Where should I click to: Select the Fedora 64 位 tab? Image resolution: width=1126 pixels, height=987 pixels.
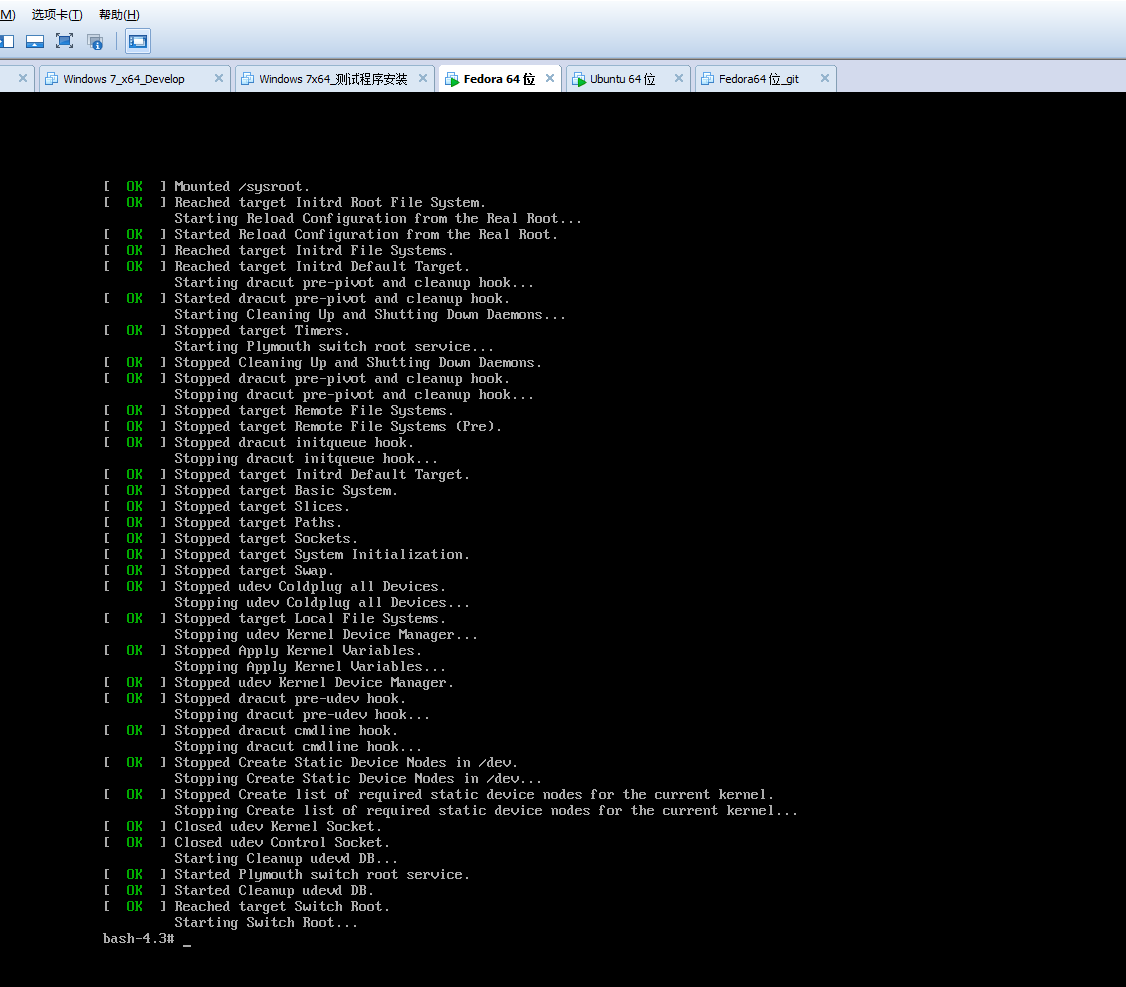pyautogui.click(x=498, y=79)
